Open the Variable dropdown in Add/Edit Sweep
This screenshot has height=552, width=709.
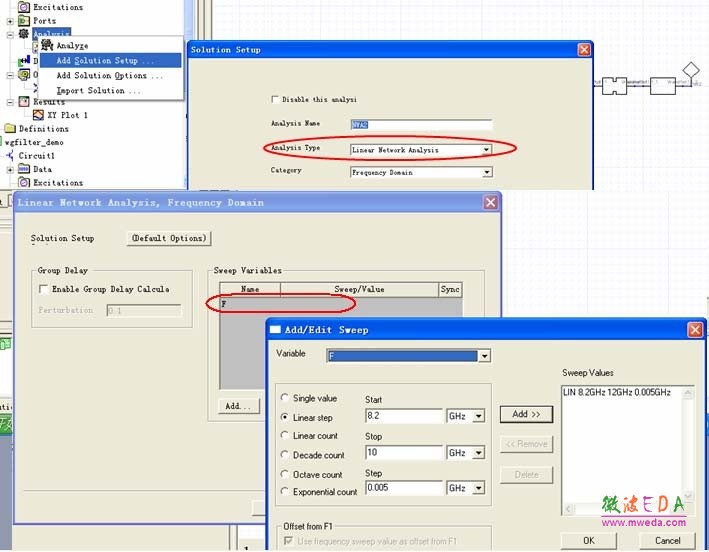click(484, 356)
